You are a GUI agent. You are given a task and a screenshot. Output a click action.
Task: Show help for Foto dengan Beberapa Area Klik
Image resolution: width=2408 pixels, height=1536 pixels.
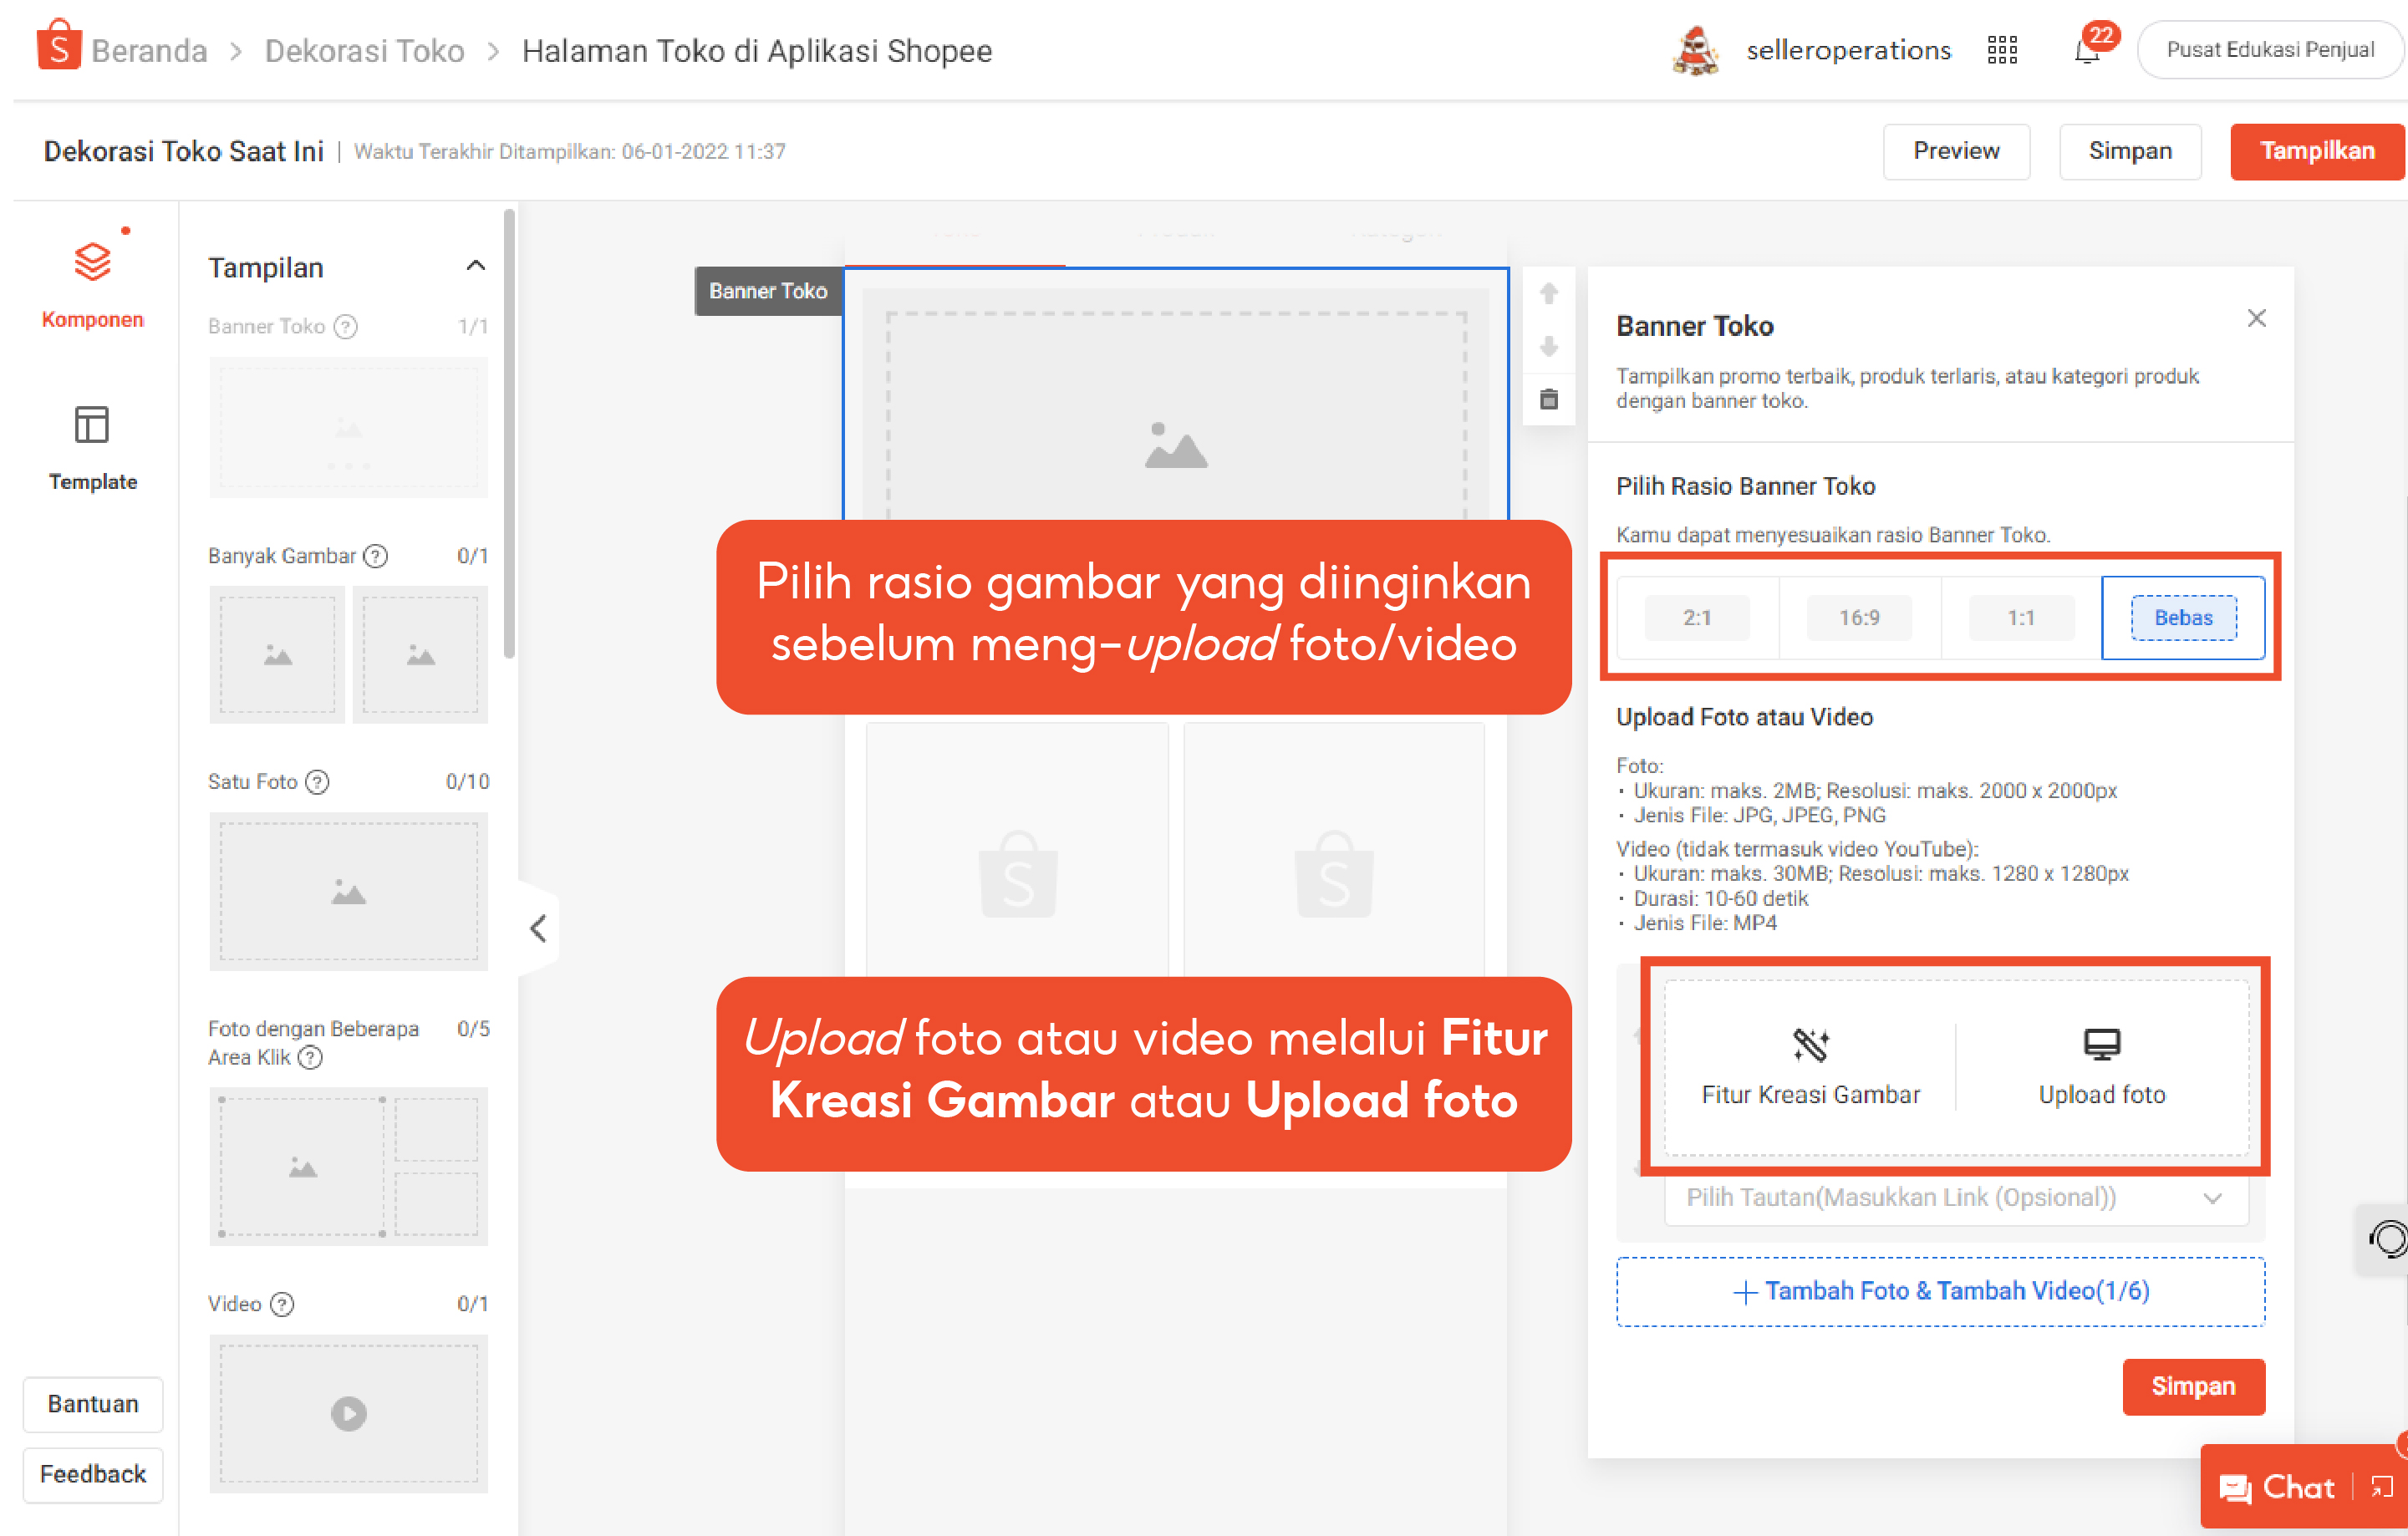coord(311,1058)
